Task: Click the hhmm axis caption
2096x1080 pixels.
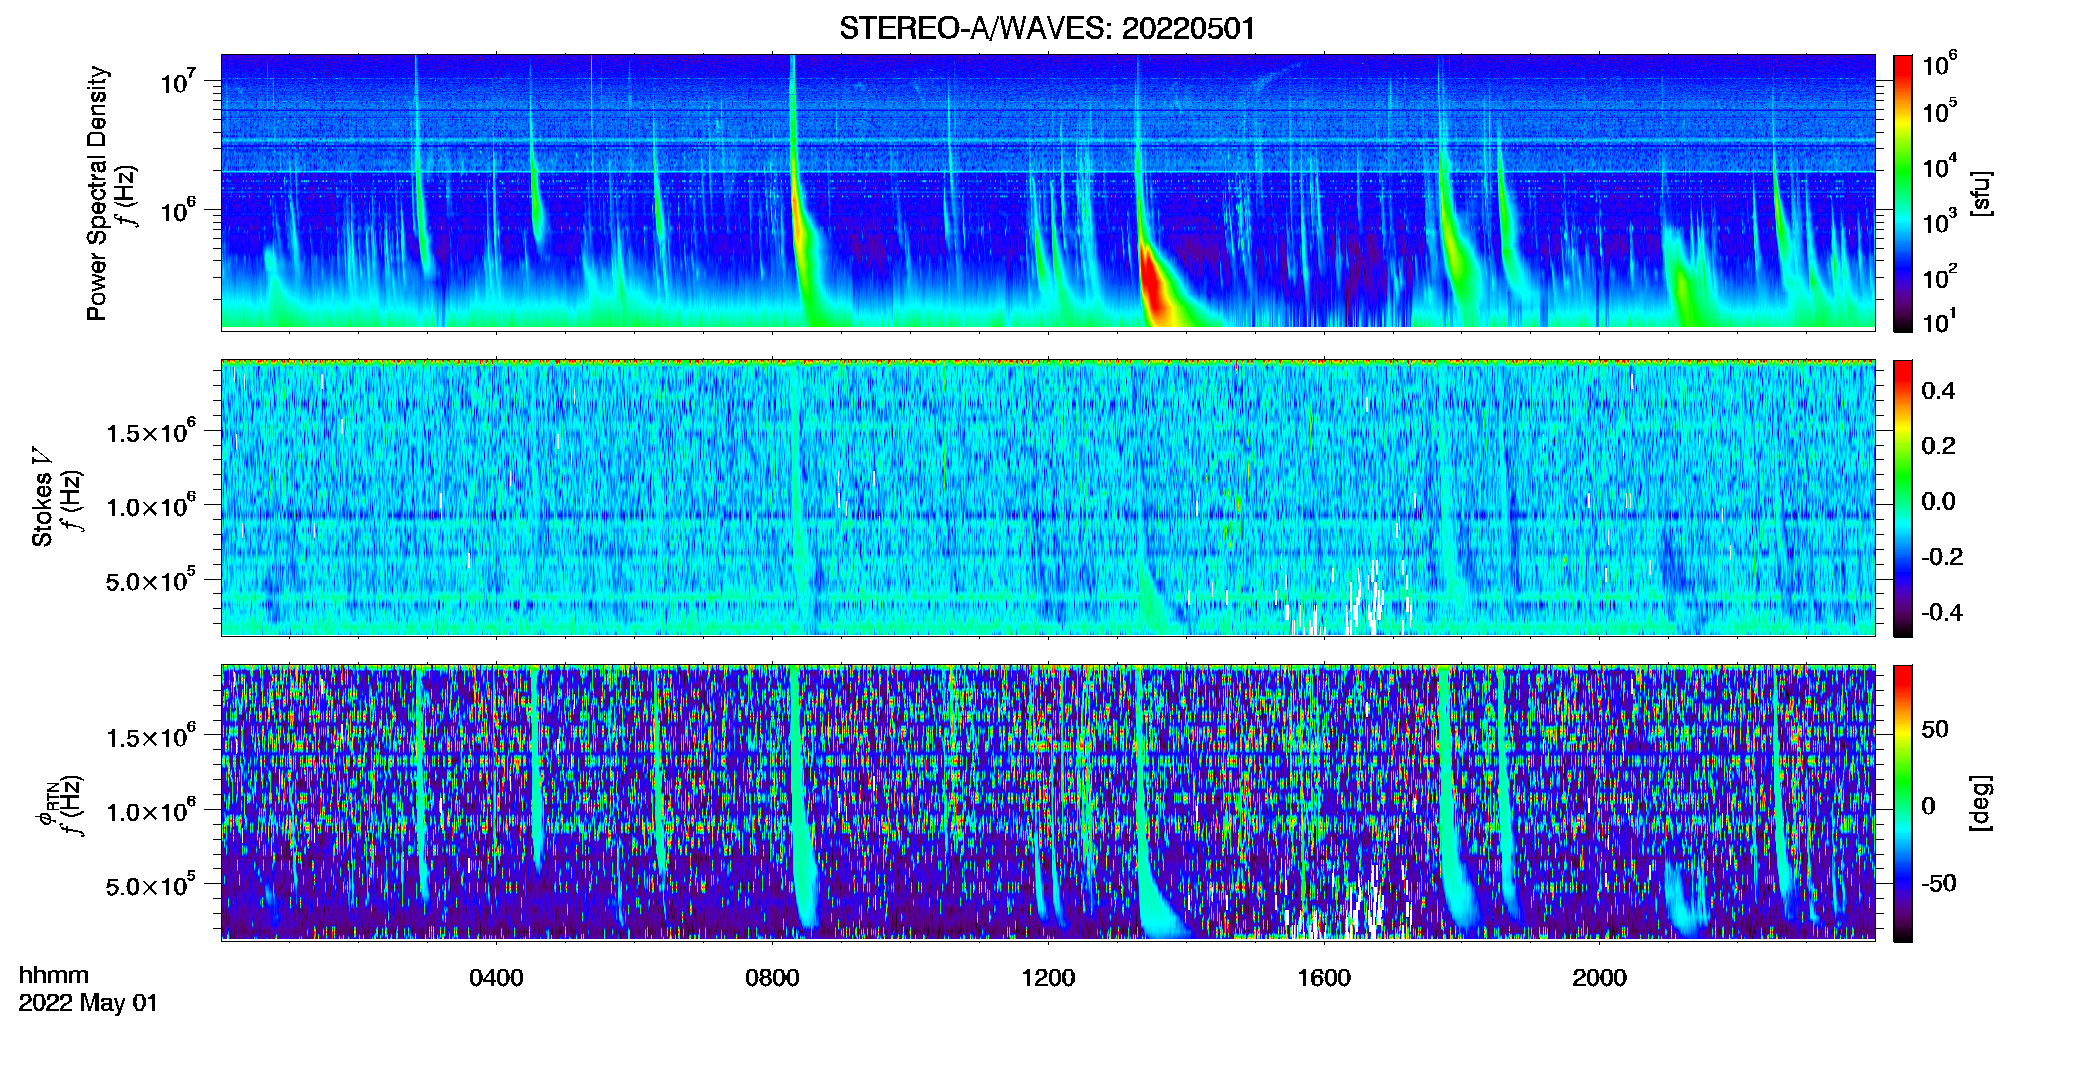Action: (54, 975)
